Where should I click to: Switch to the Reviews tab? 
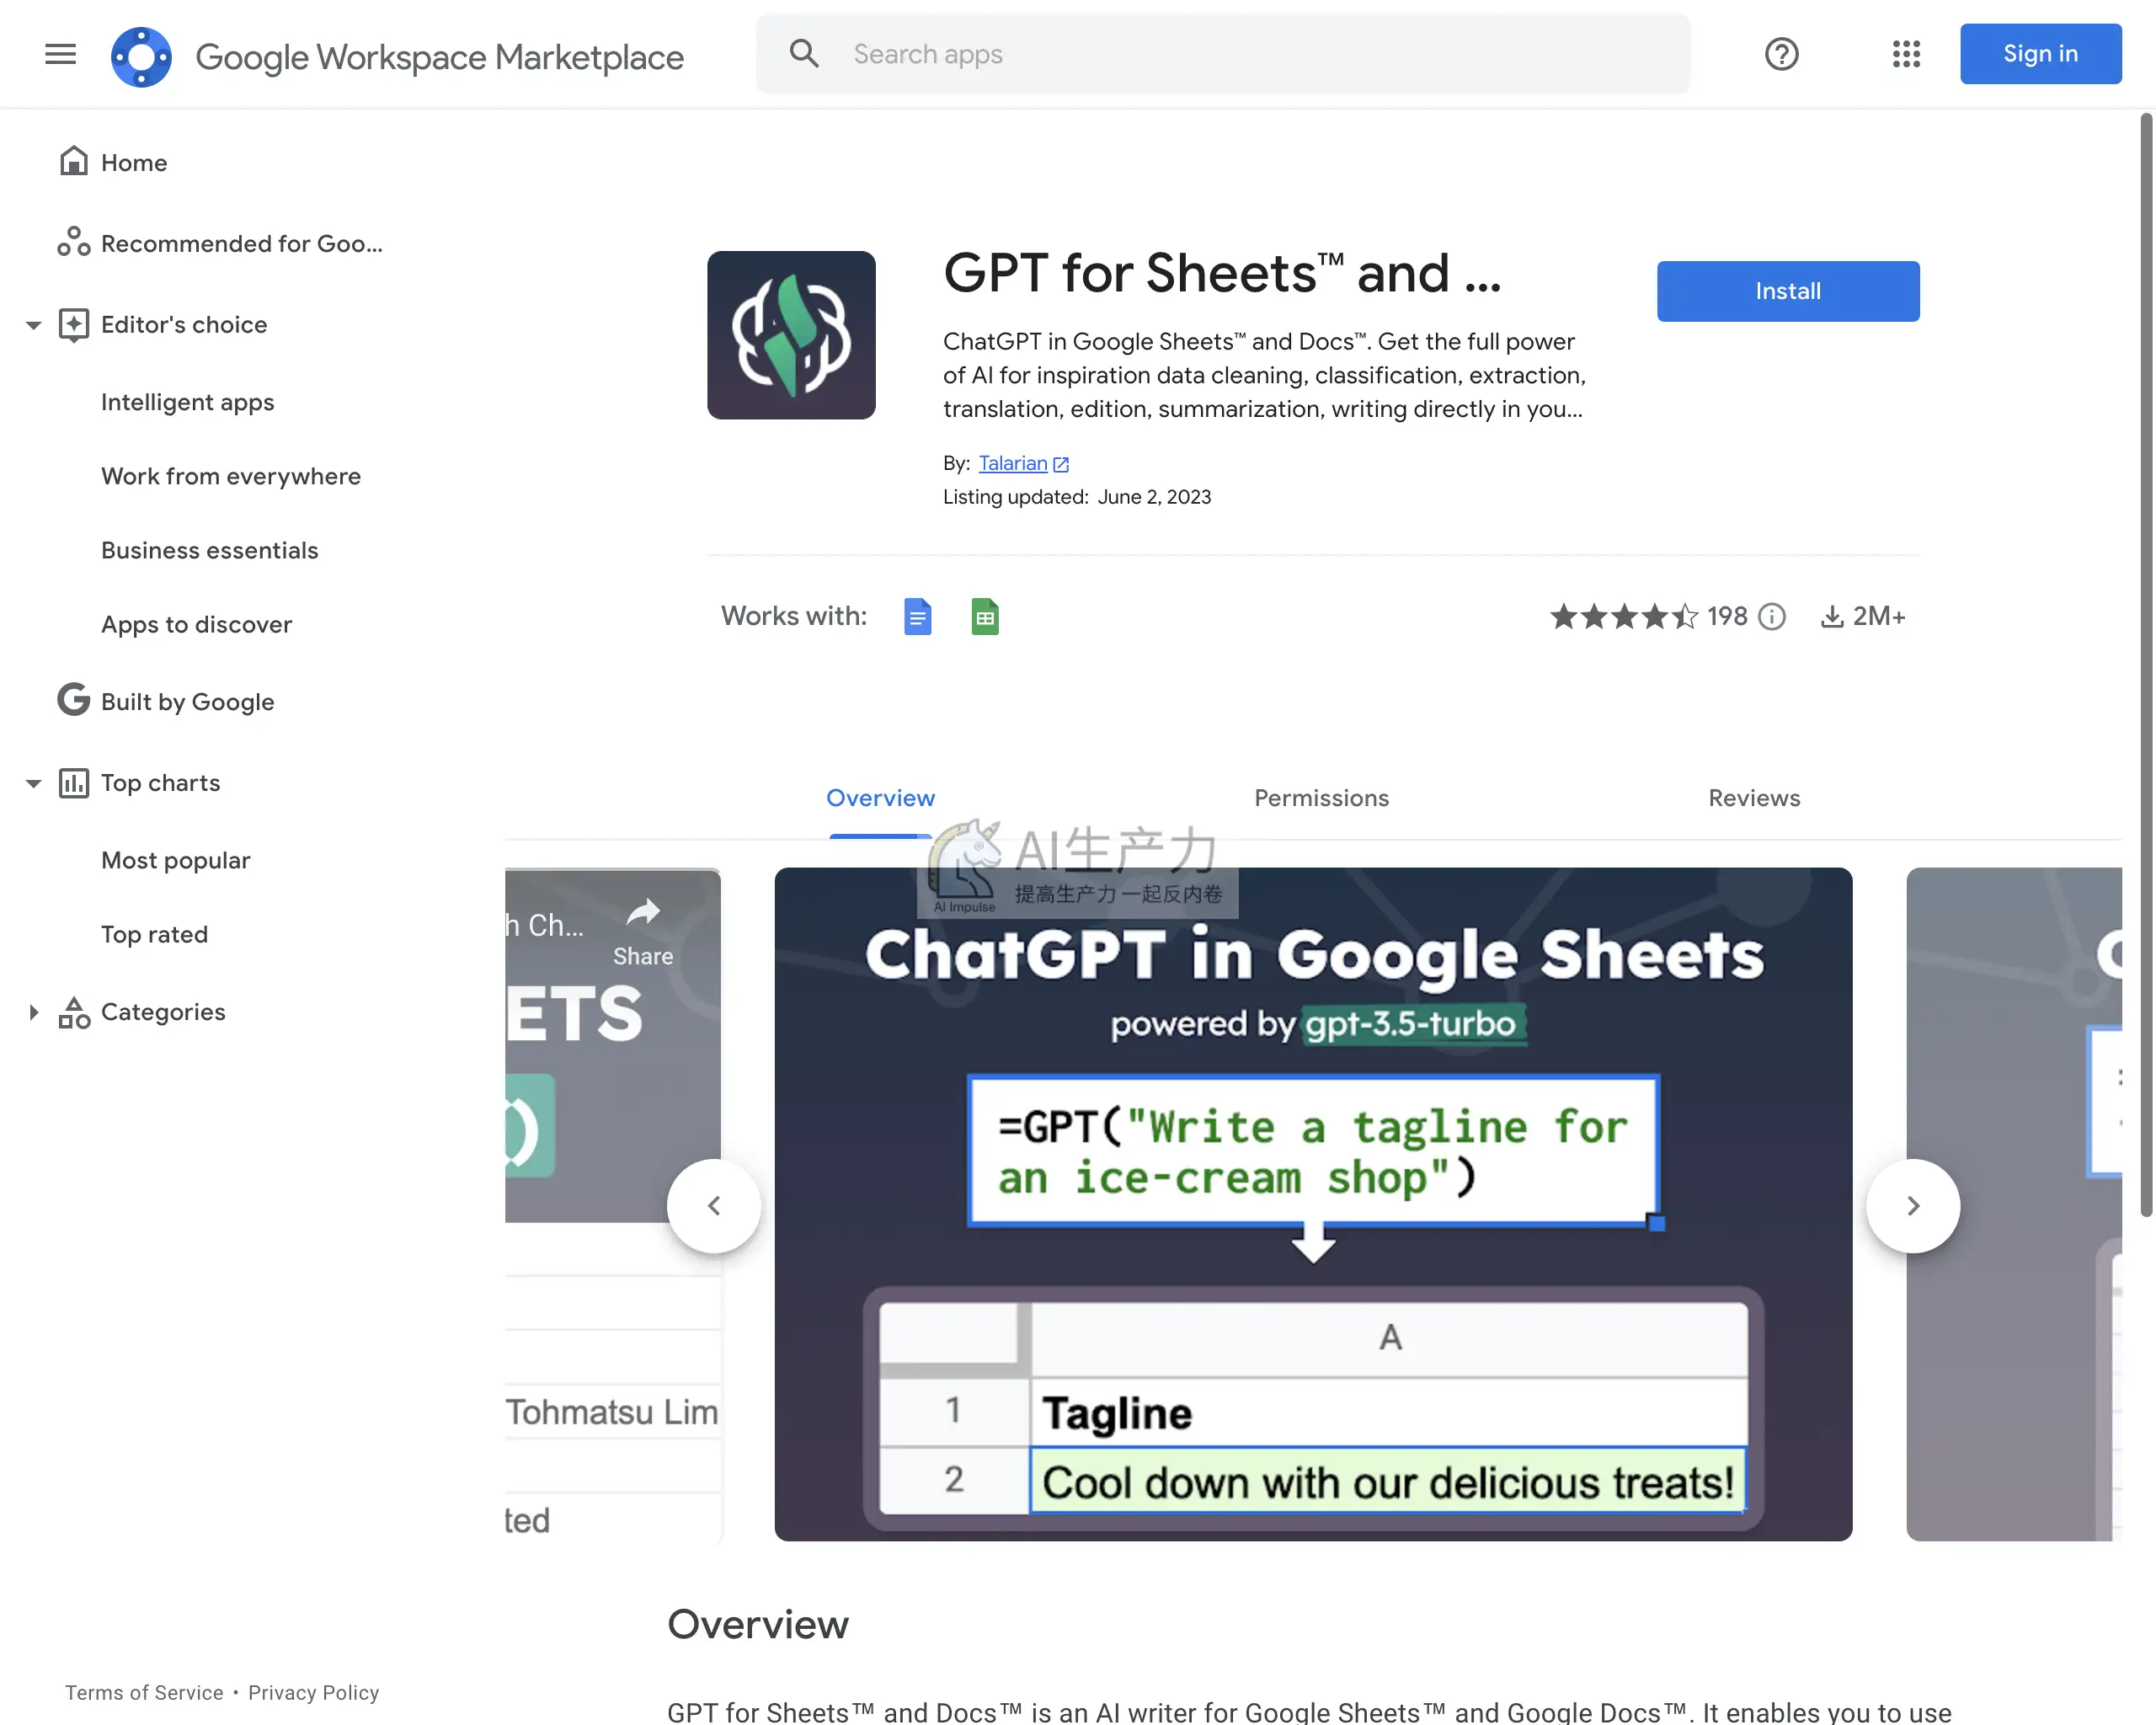coord(1754,798)
